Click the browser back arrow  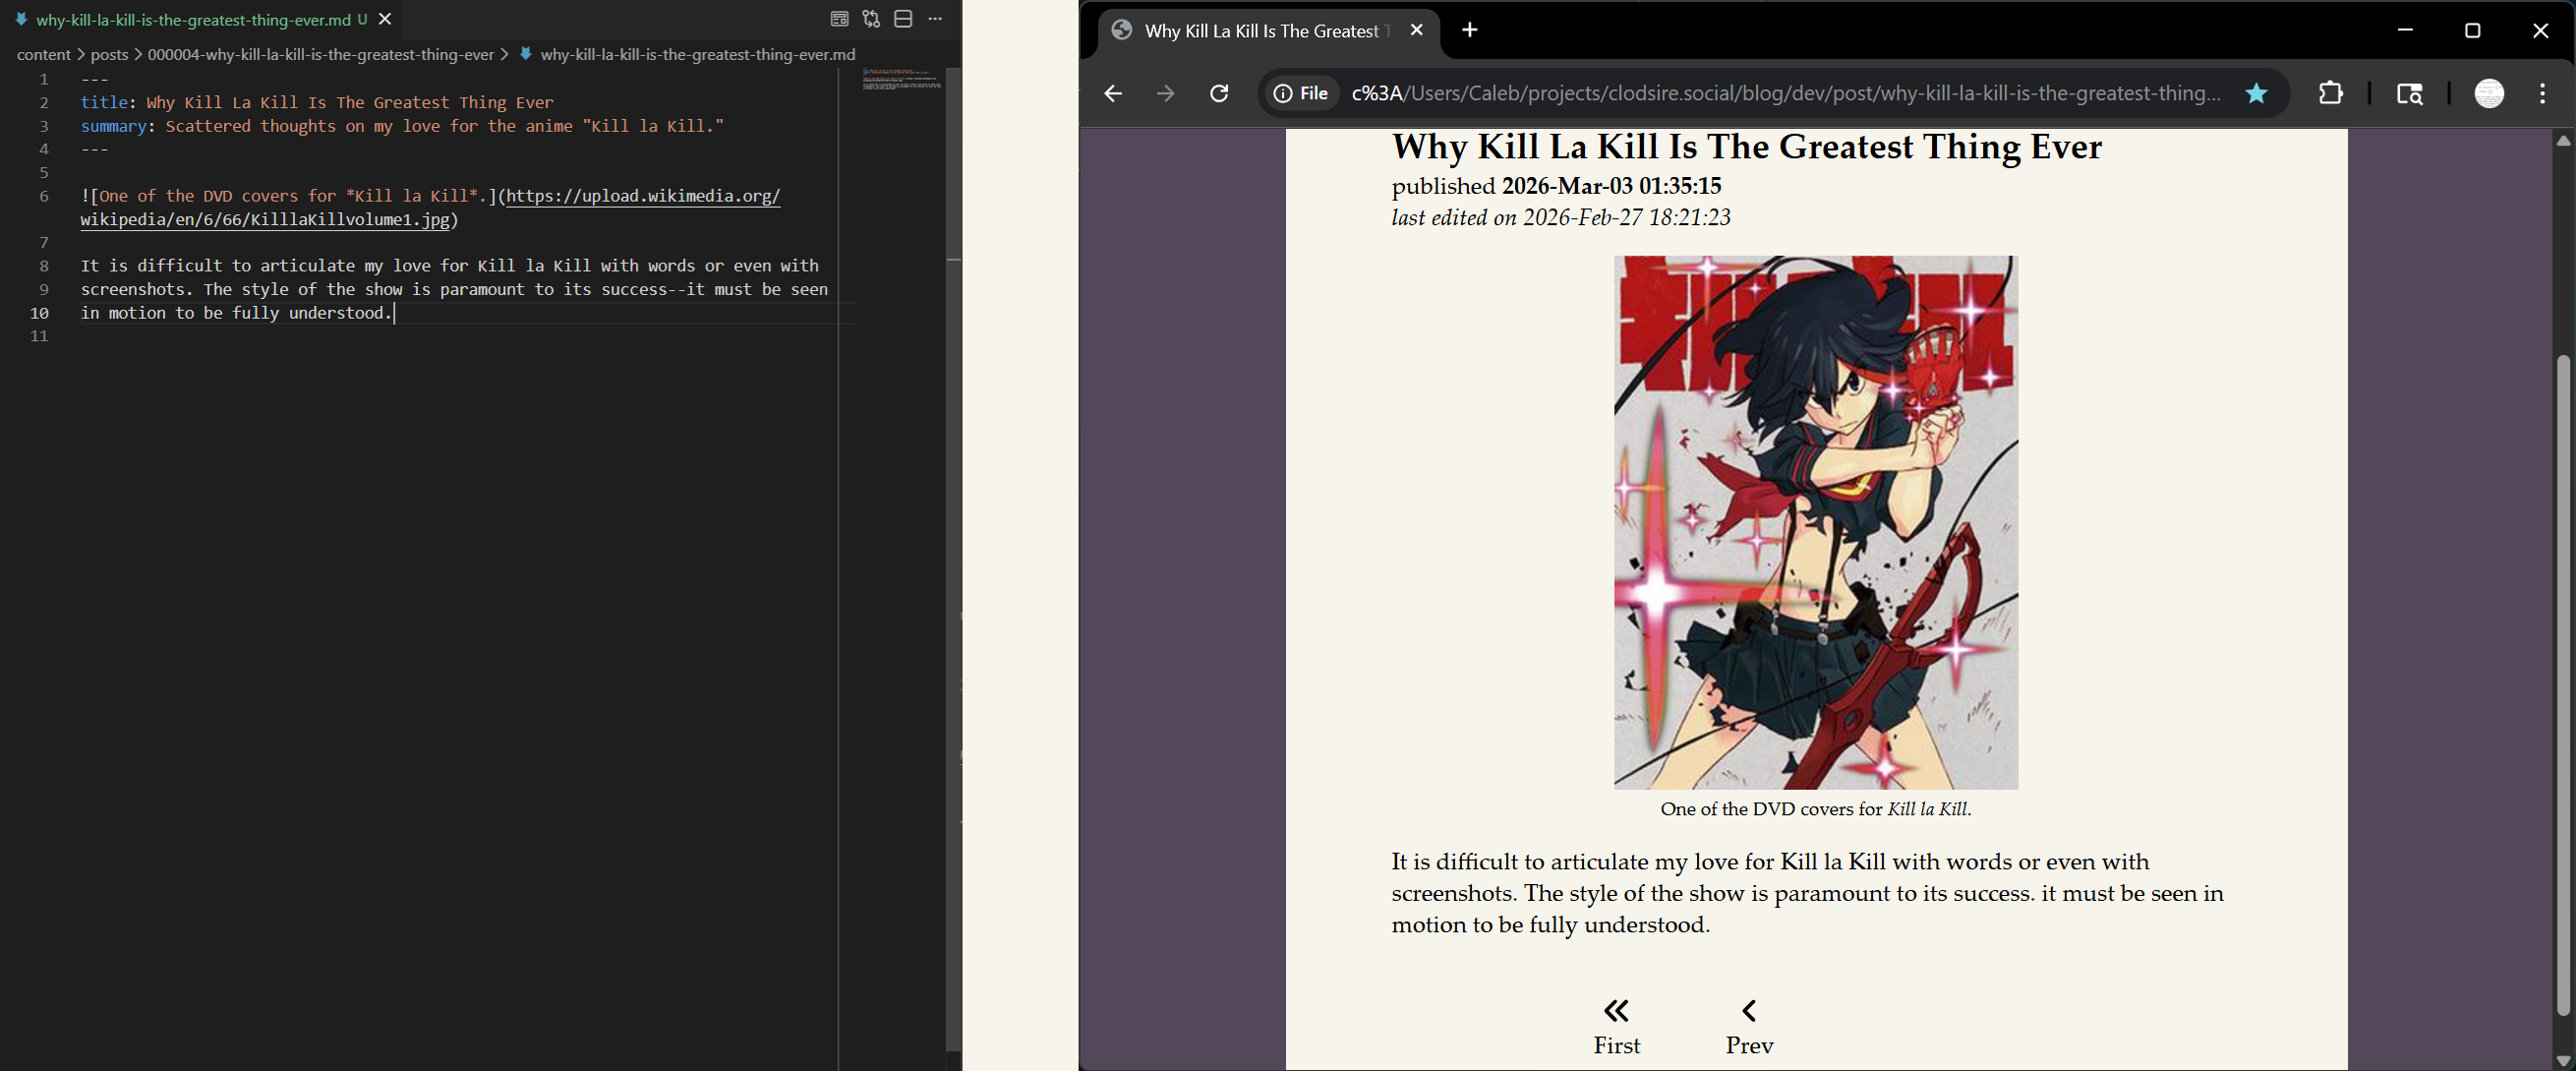coord(1113,93)
